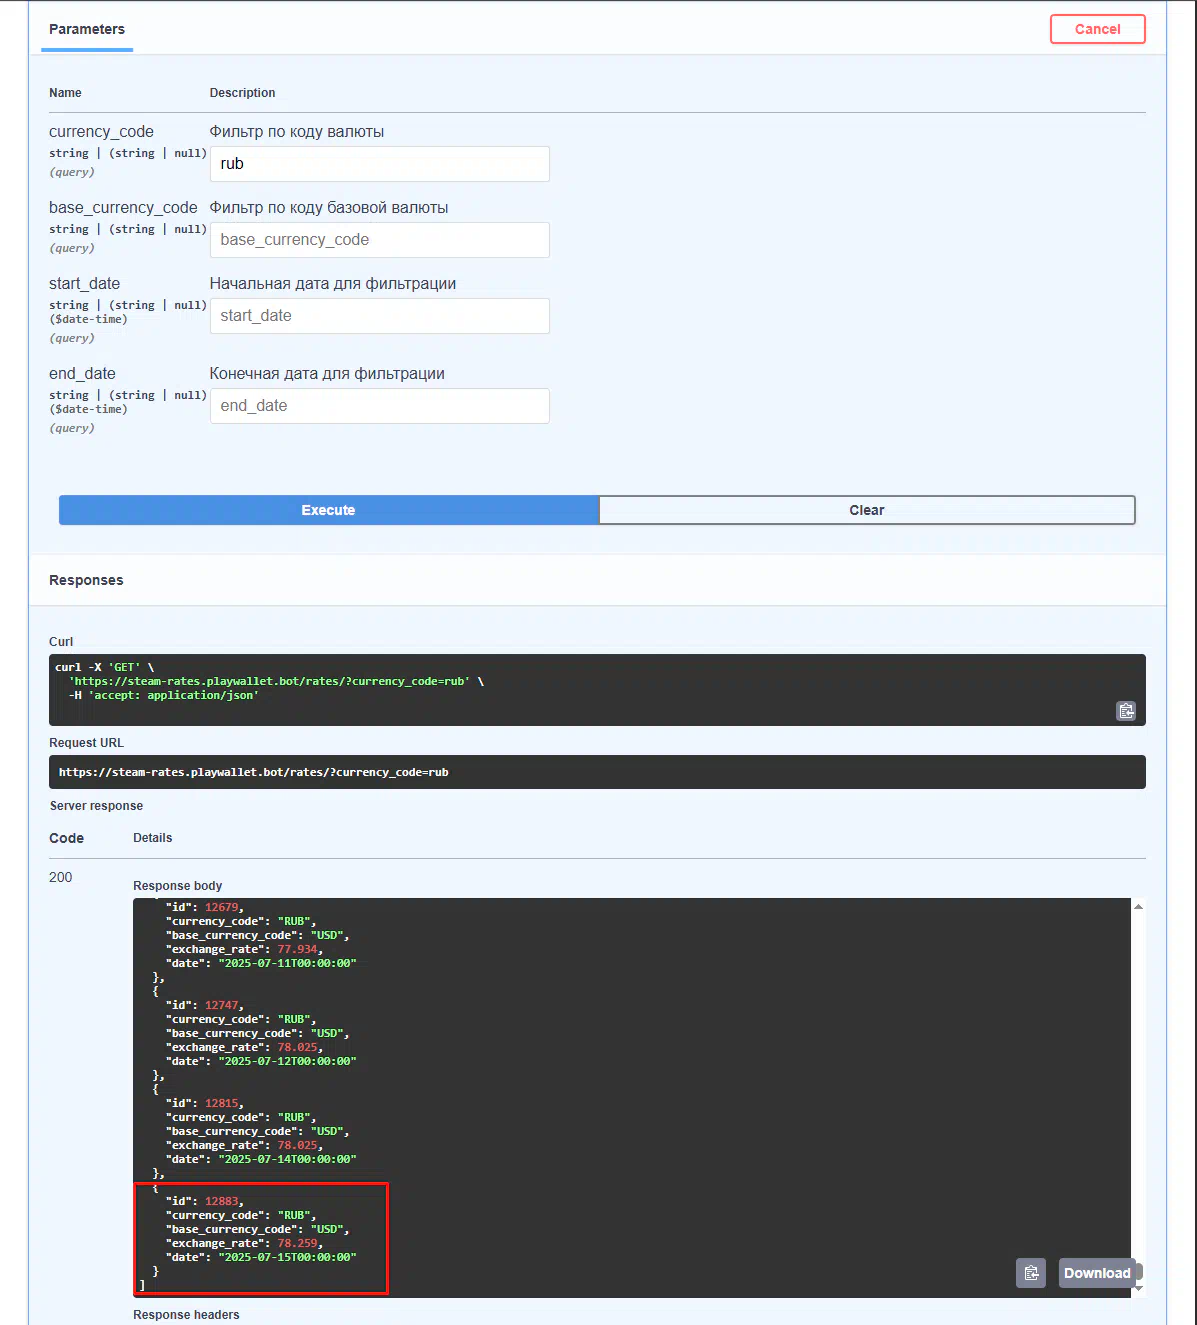Click description "Конечная дата для фильтрации"
Screen dimensions: 1197x1325
pyautogui.click(x=327, y=374)
